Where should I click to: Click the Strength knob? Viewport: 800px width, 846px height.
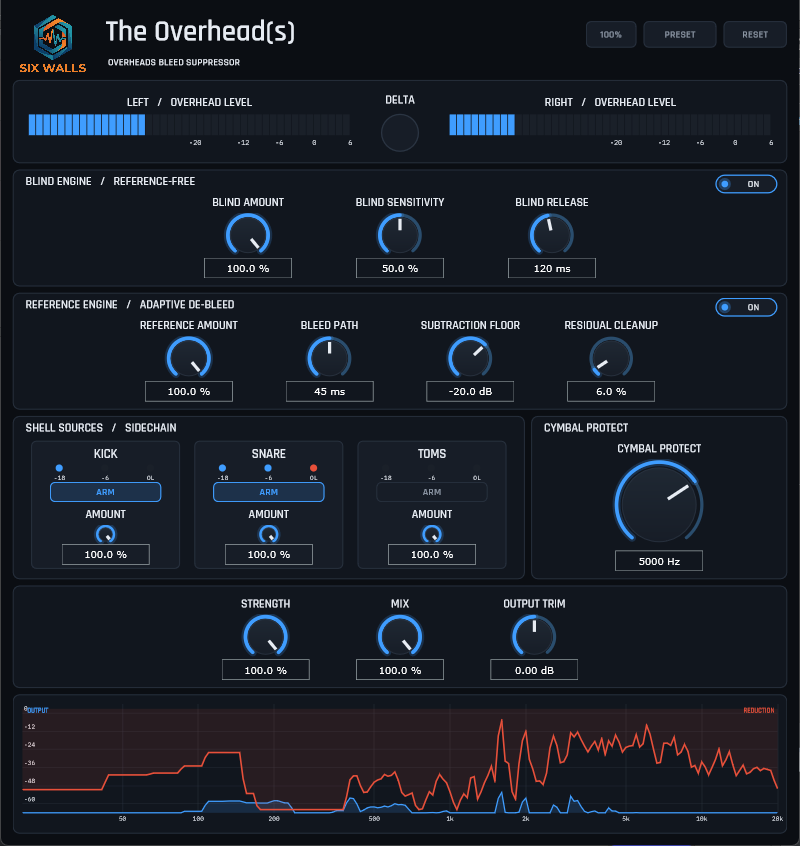click(x=265, y=636)
